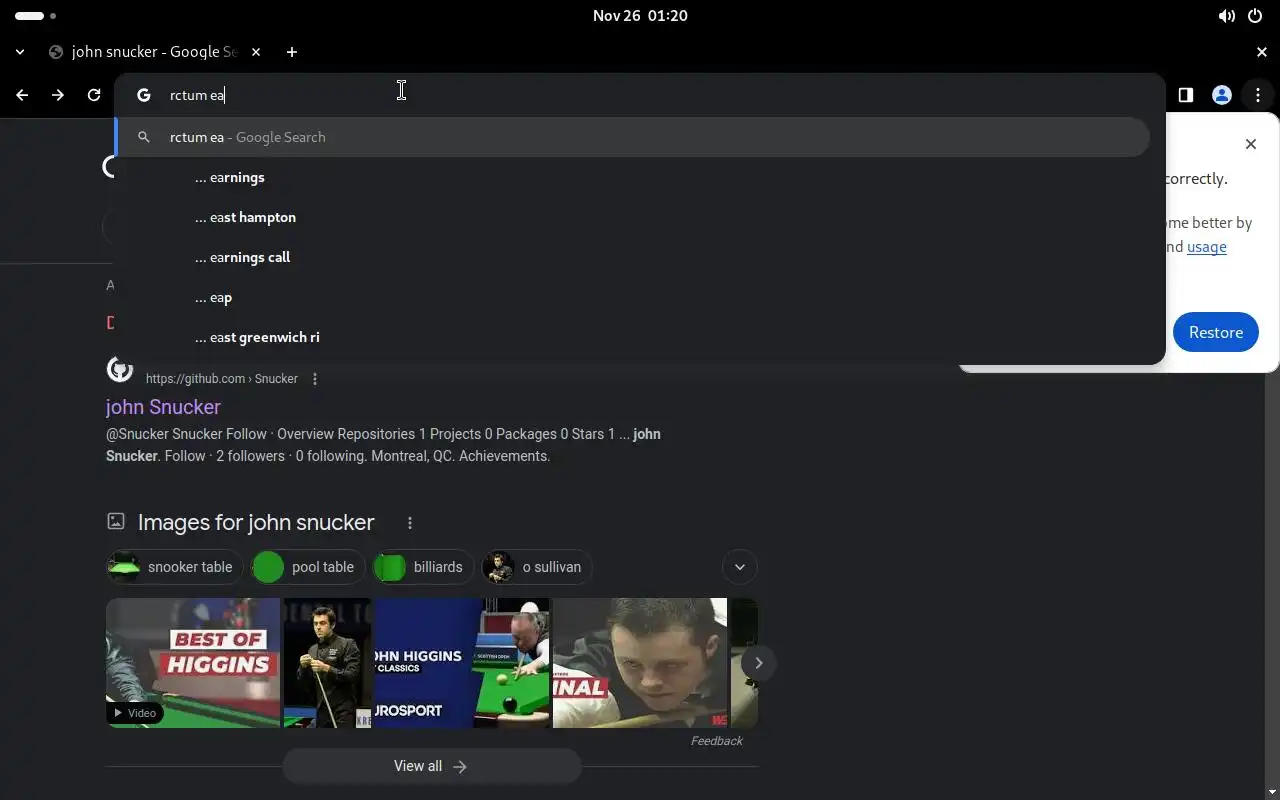Reload the current page
Image resolution: width=1280 pixels, height=800 pixels.
click(94, 95)
